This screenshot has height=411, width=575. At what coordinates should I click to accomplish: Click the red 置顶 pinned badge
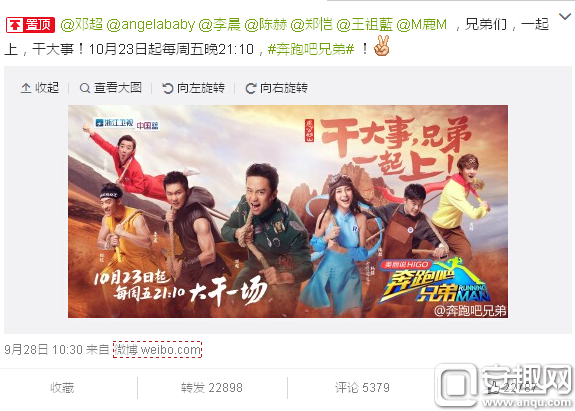pyautogui.click(x=30, y=25)
